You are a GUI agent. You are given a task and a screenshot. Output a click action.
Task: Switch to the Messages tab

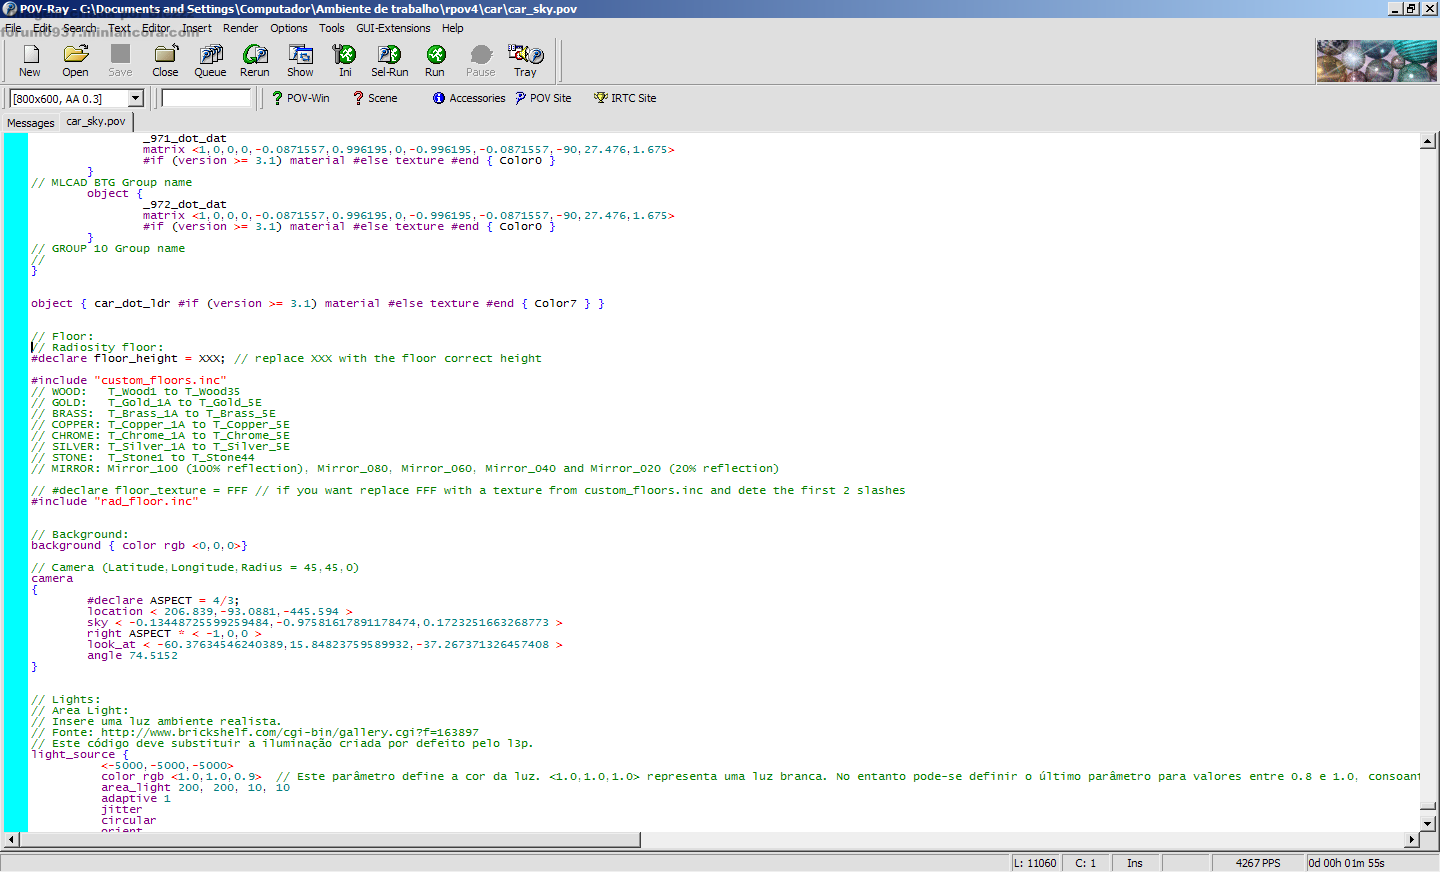click(31, 123)
